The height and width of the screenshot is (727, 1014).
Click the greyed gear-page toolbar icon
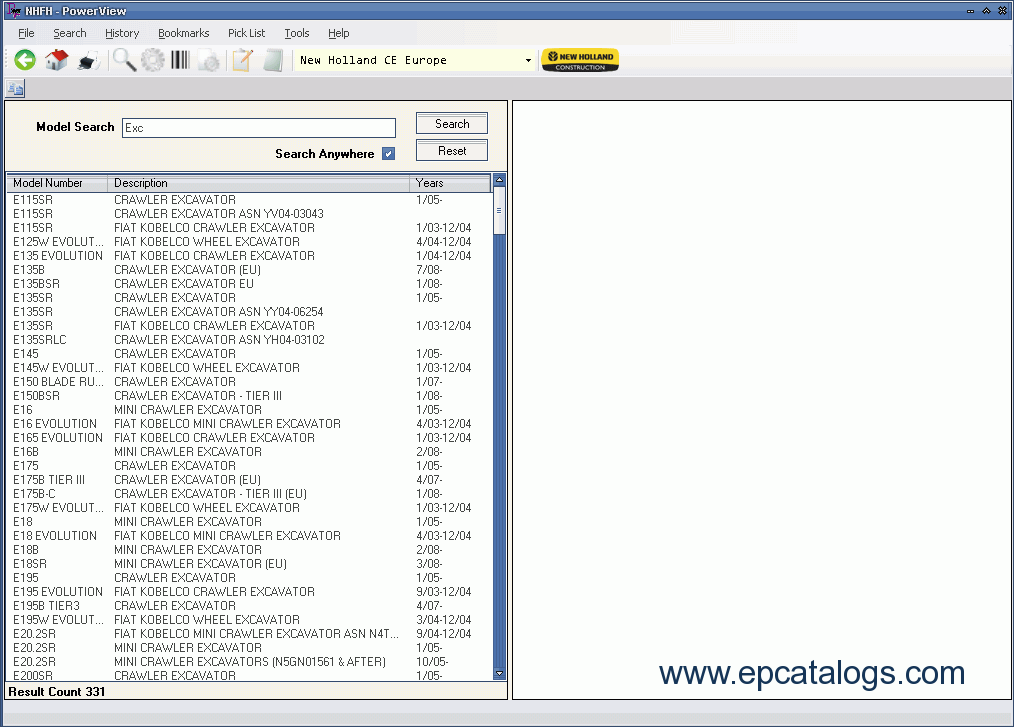209,61
